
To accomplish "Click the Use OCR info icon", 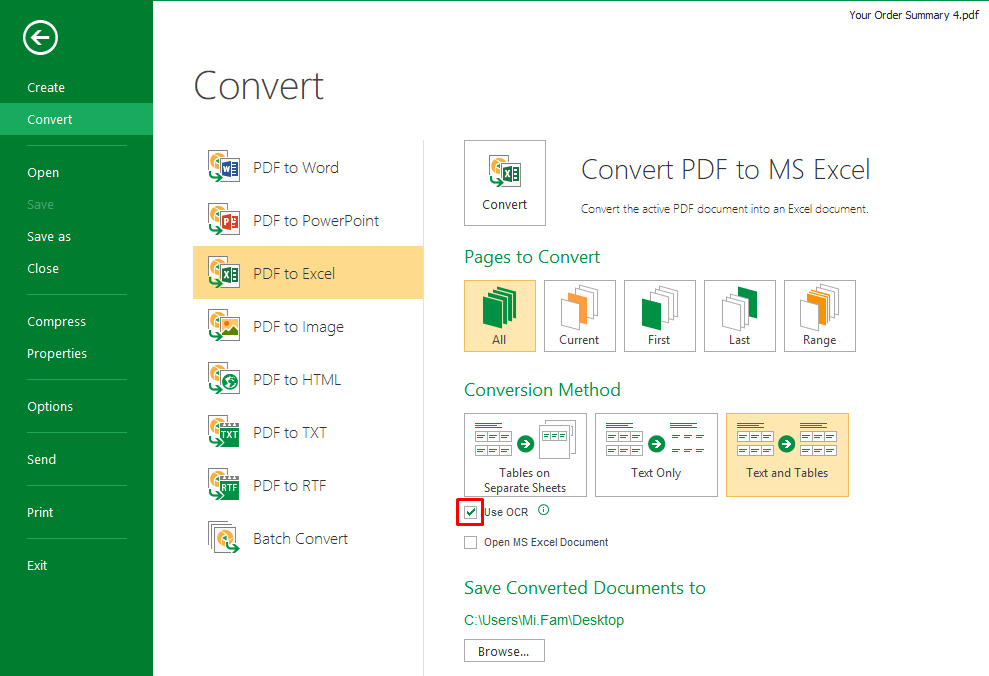I will point(544,510).
